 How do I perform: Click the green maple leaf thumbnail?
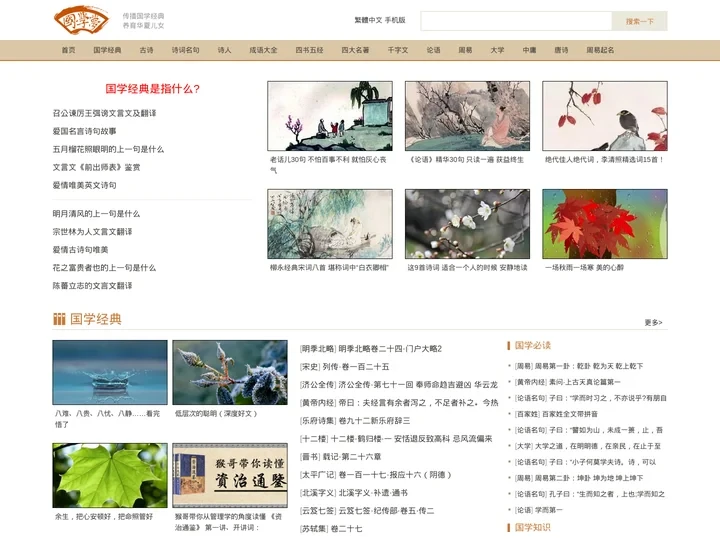(x=110, y=475)
